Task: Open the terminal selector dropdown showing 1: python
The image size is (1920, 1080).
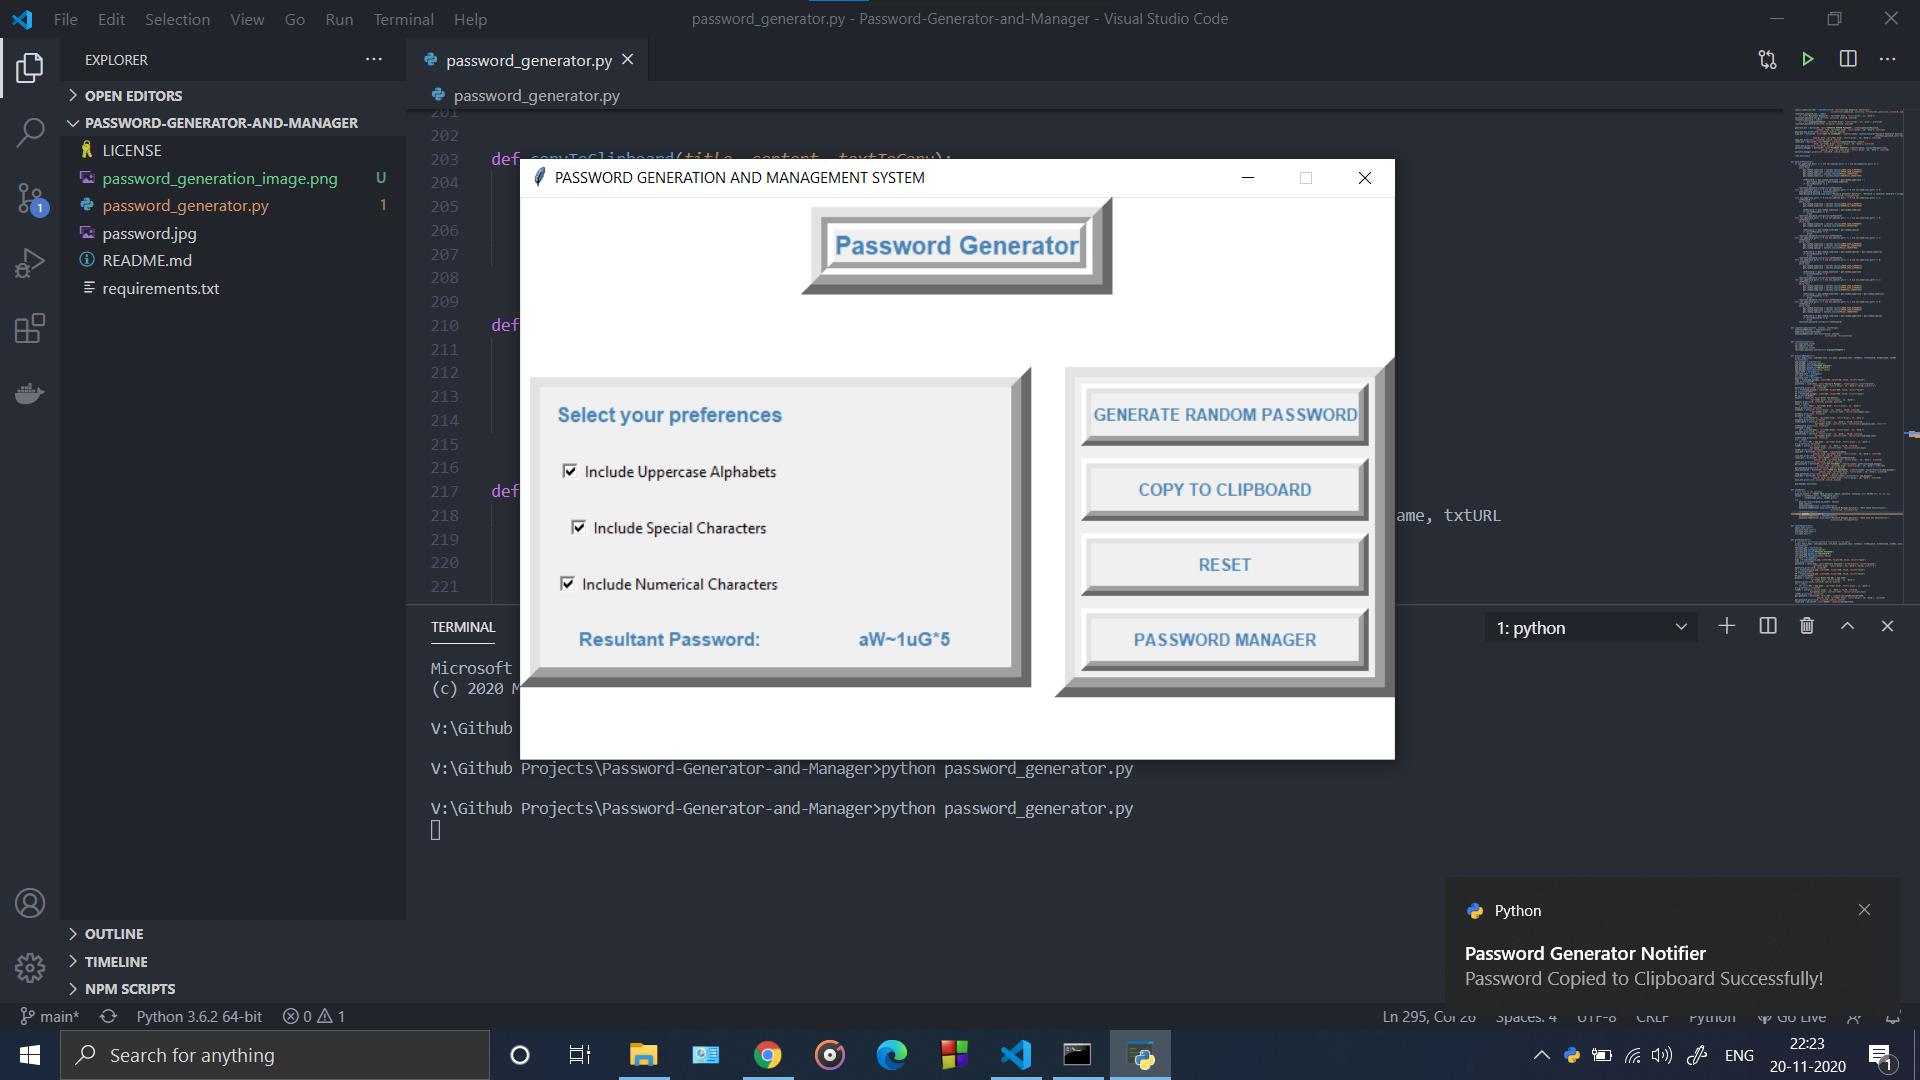Action: pyautogui.click(x=1590, y=627)
